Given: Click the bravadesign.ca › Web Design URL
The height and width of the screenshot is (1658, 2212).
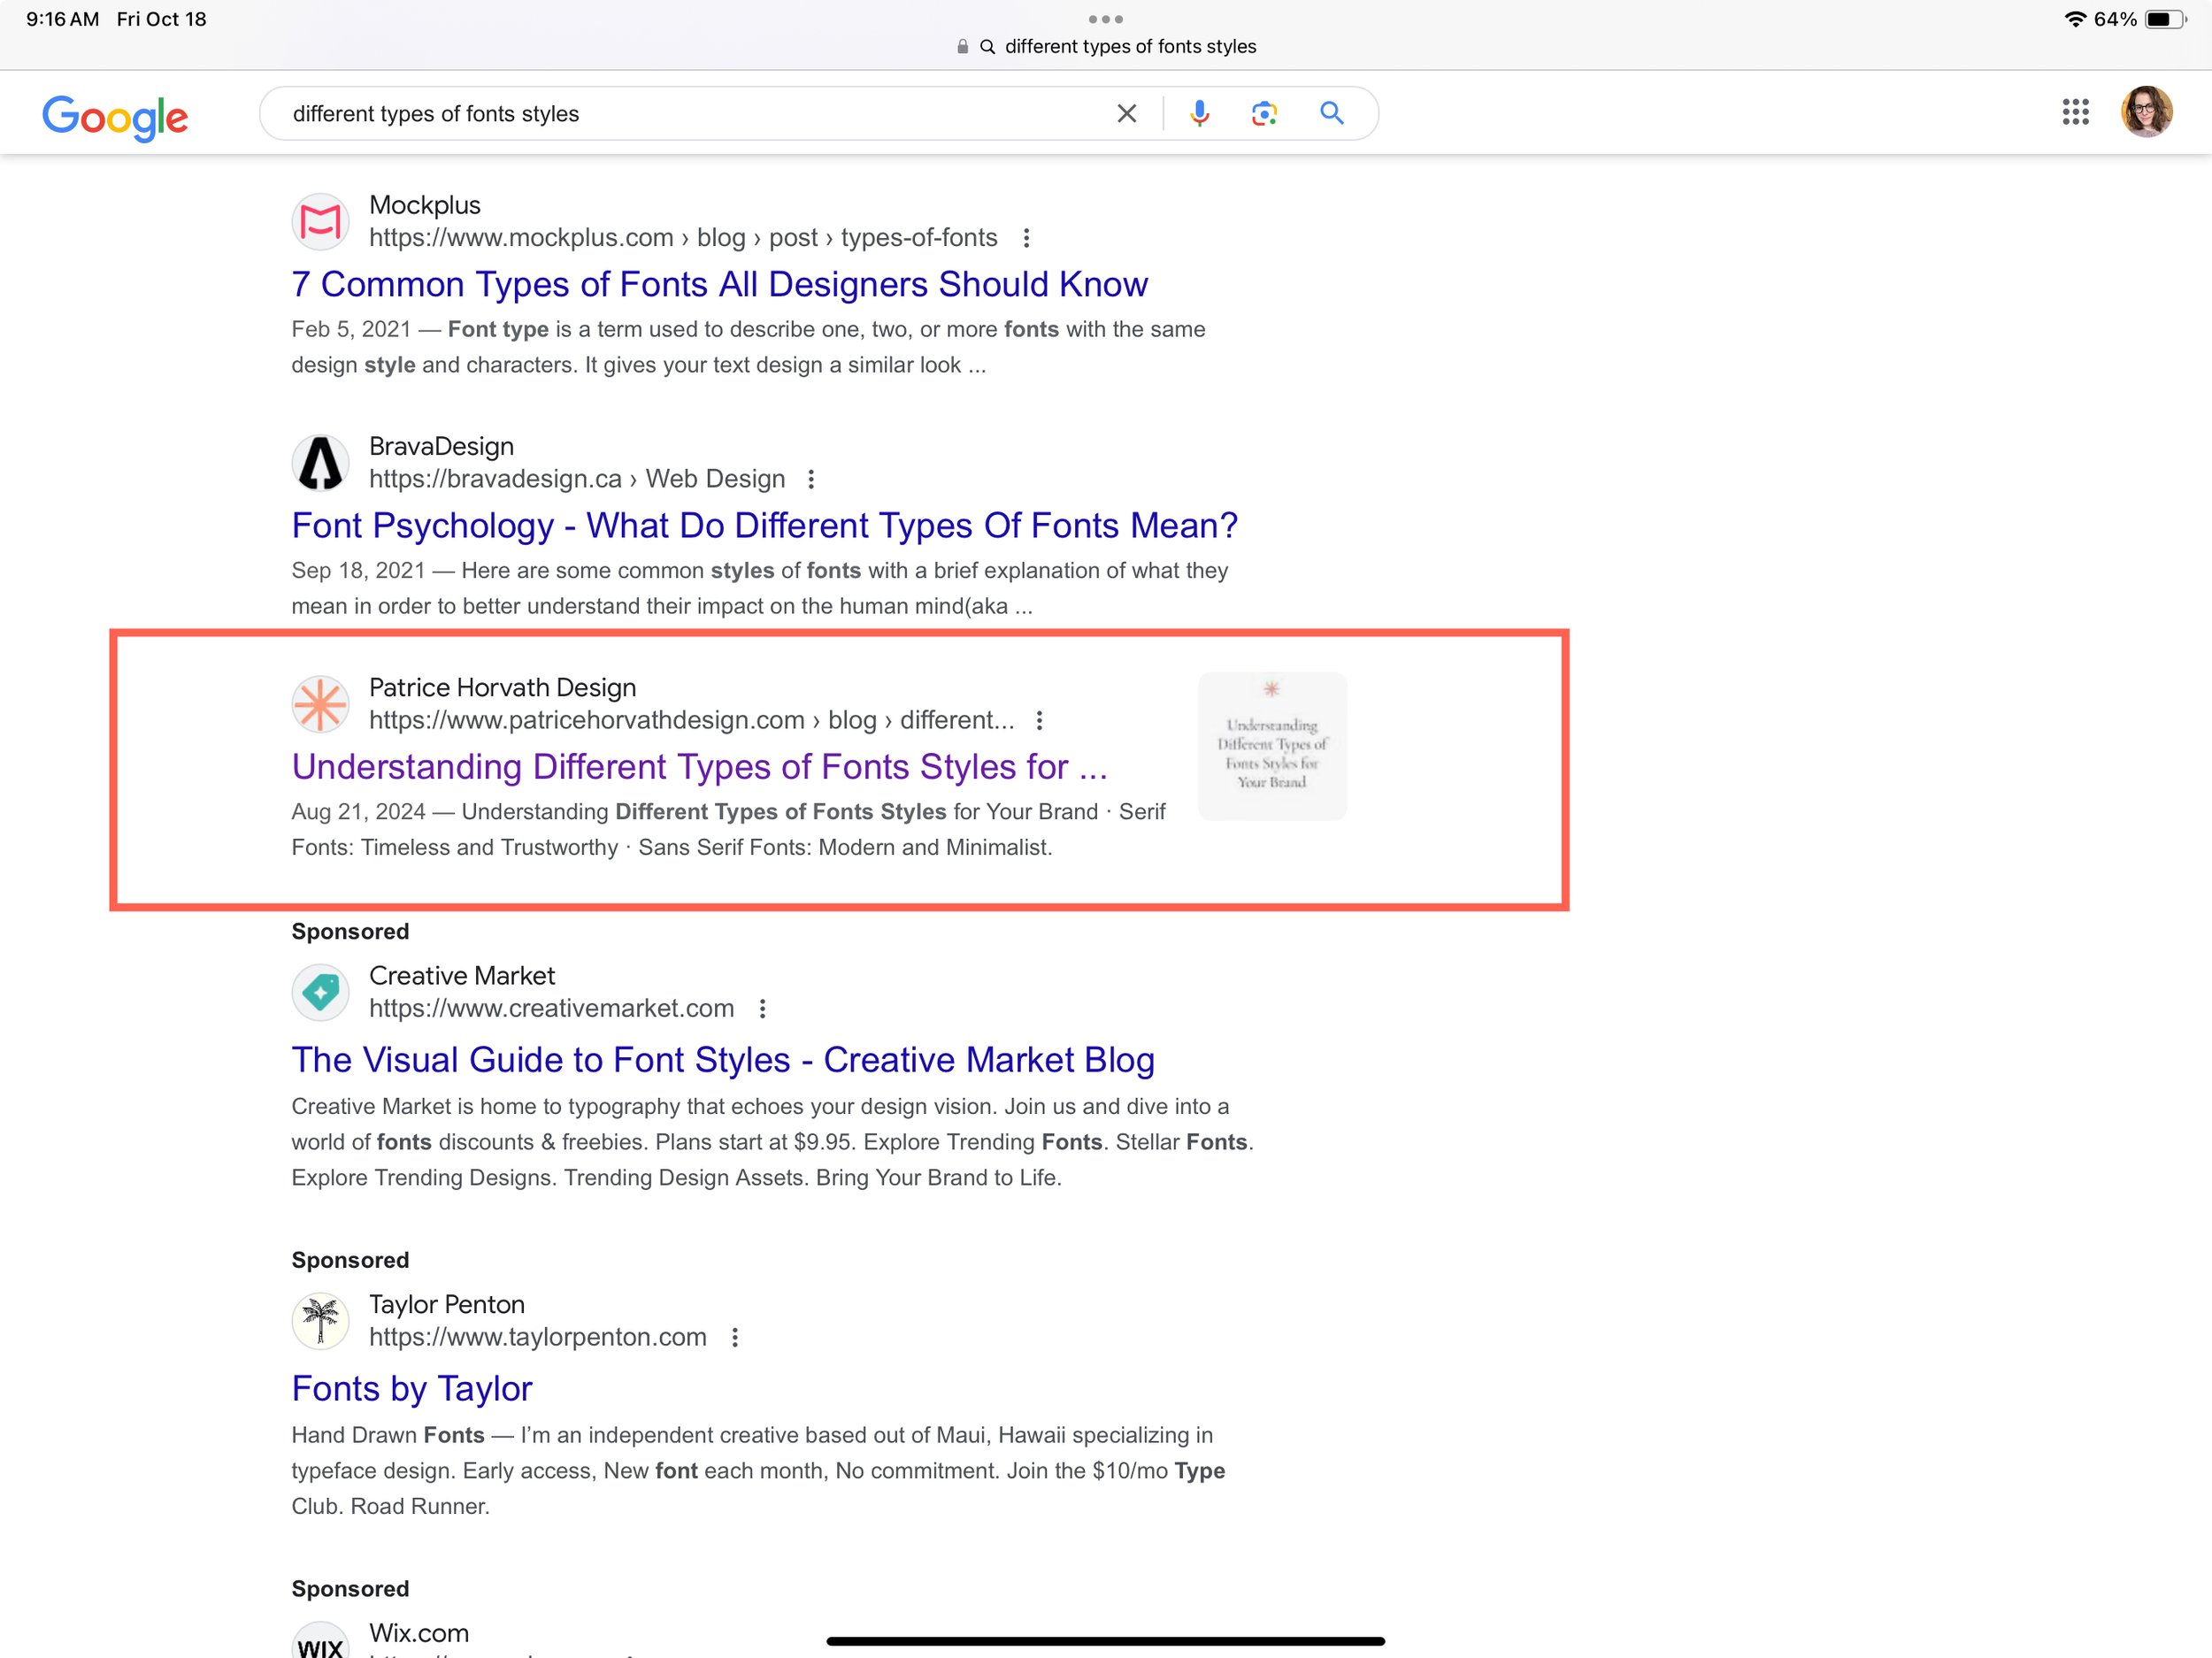Looking at the screenshot, I should click(x=577, y=479).
